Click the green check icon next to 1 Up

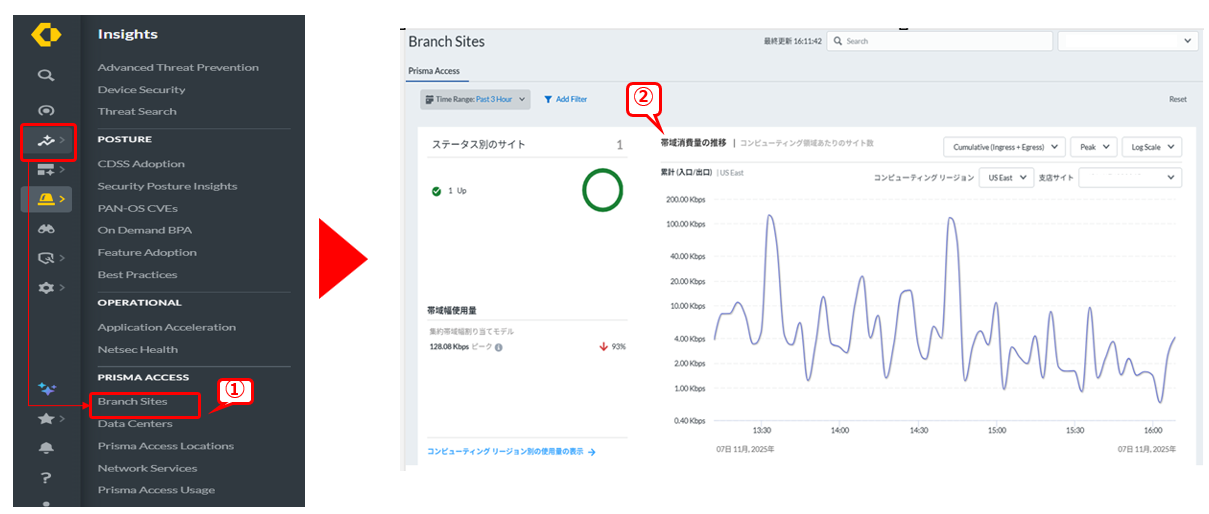pos(436,190)
